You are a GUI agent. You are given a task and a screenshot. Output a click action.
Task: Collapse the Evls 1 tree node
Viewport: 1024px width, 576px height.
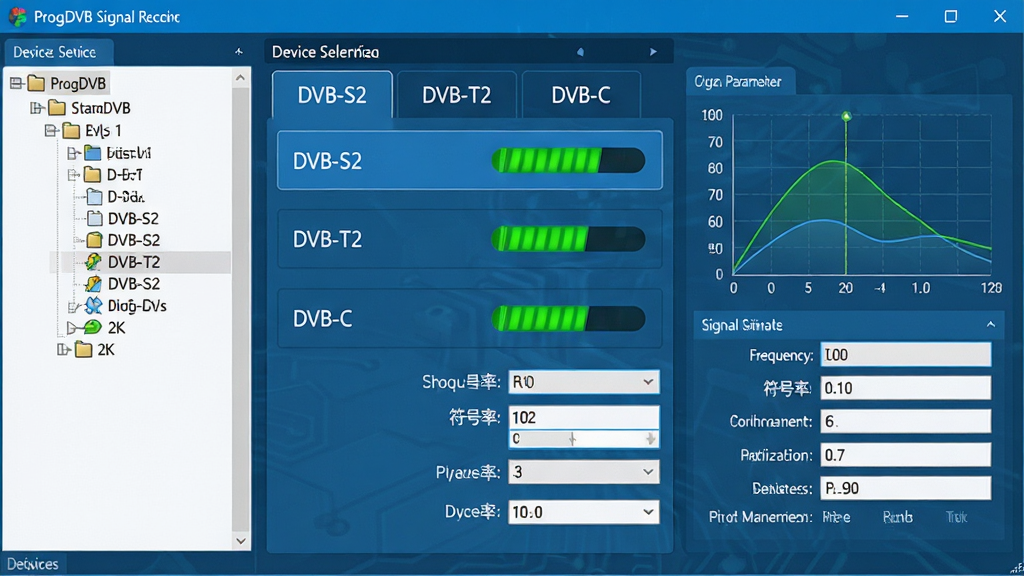point(50,131)
